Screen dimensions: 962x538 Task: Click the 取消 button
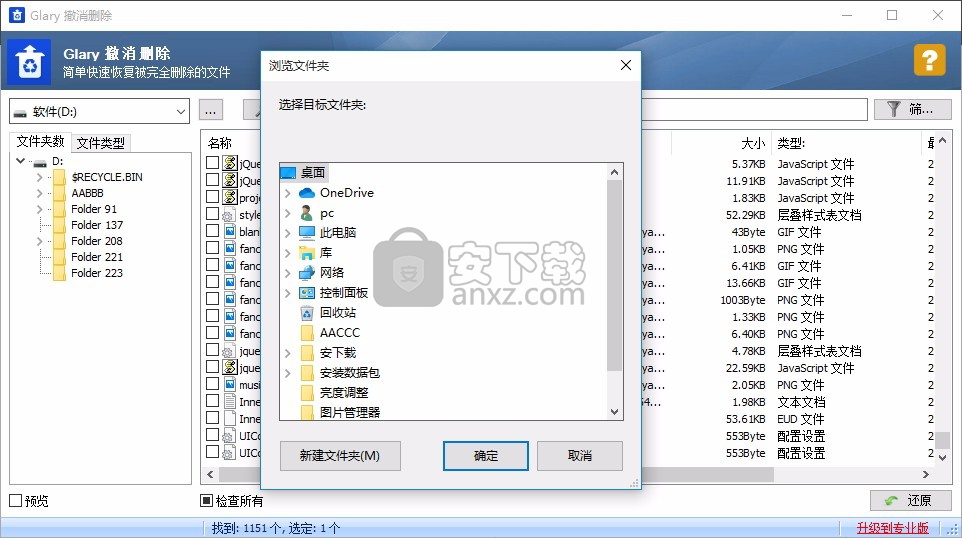click(580, 456)
